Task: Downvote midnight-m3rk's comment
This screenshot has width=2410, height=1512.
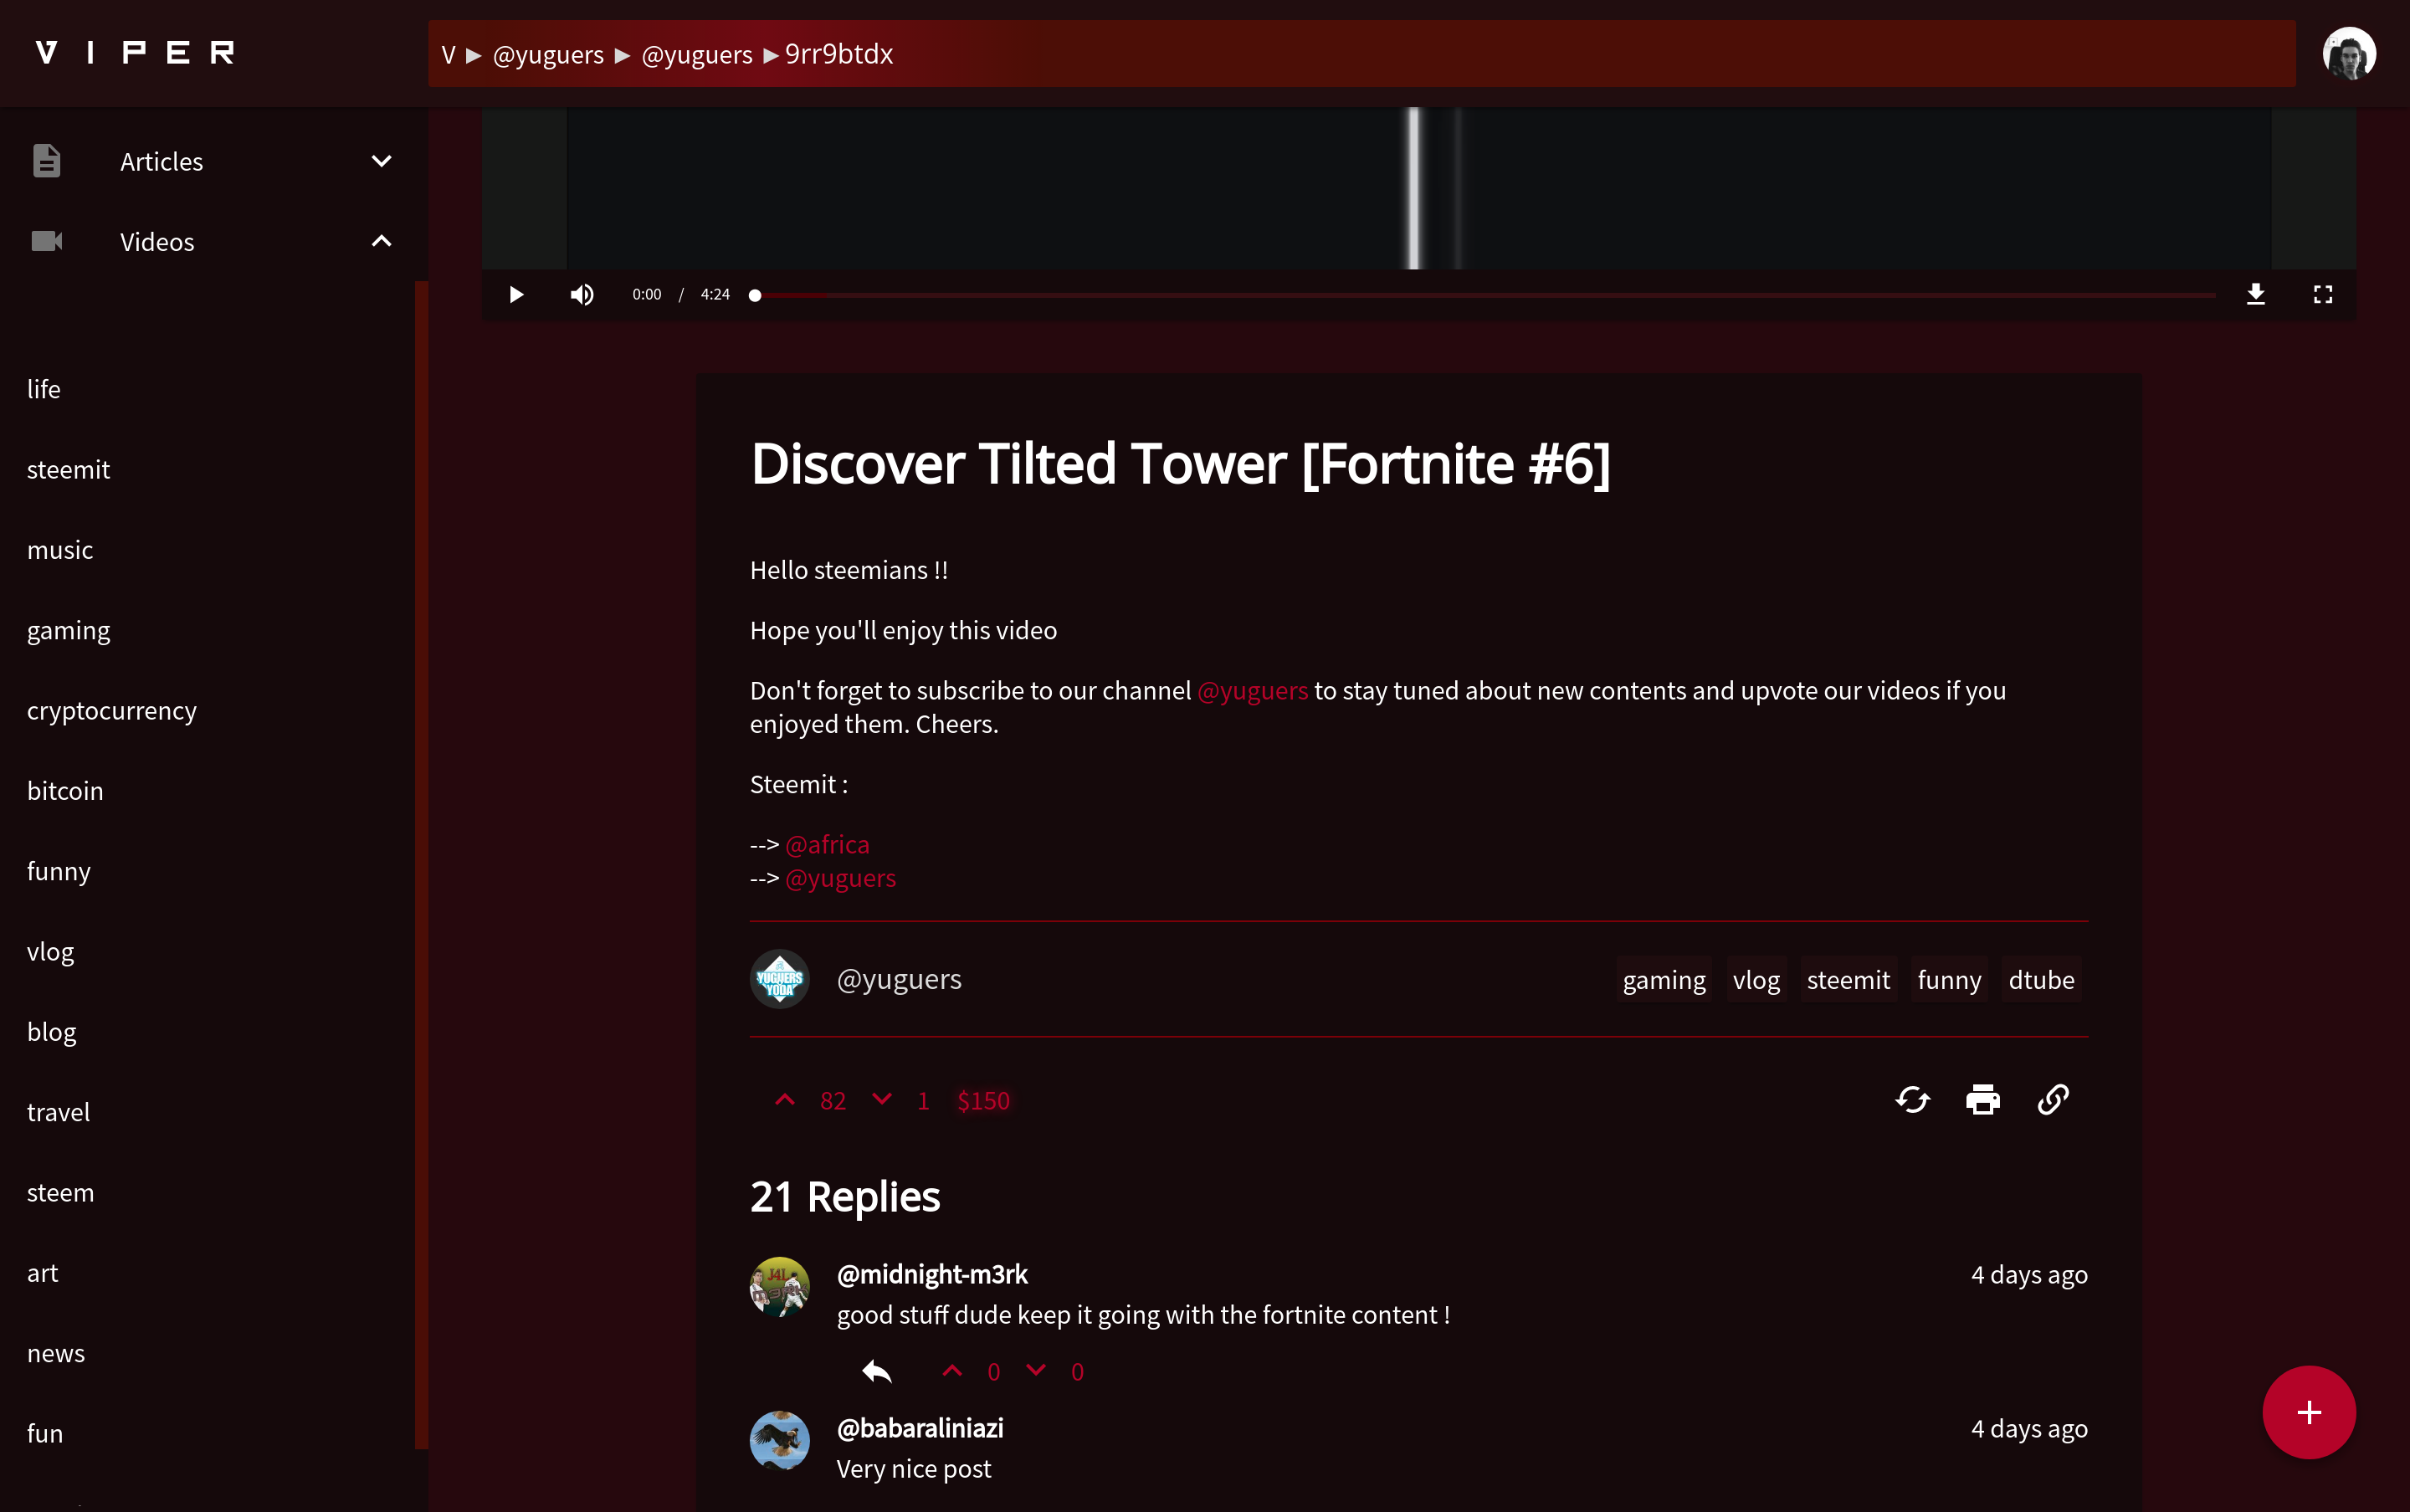Action: click(1036, 1371)
